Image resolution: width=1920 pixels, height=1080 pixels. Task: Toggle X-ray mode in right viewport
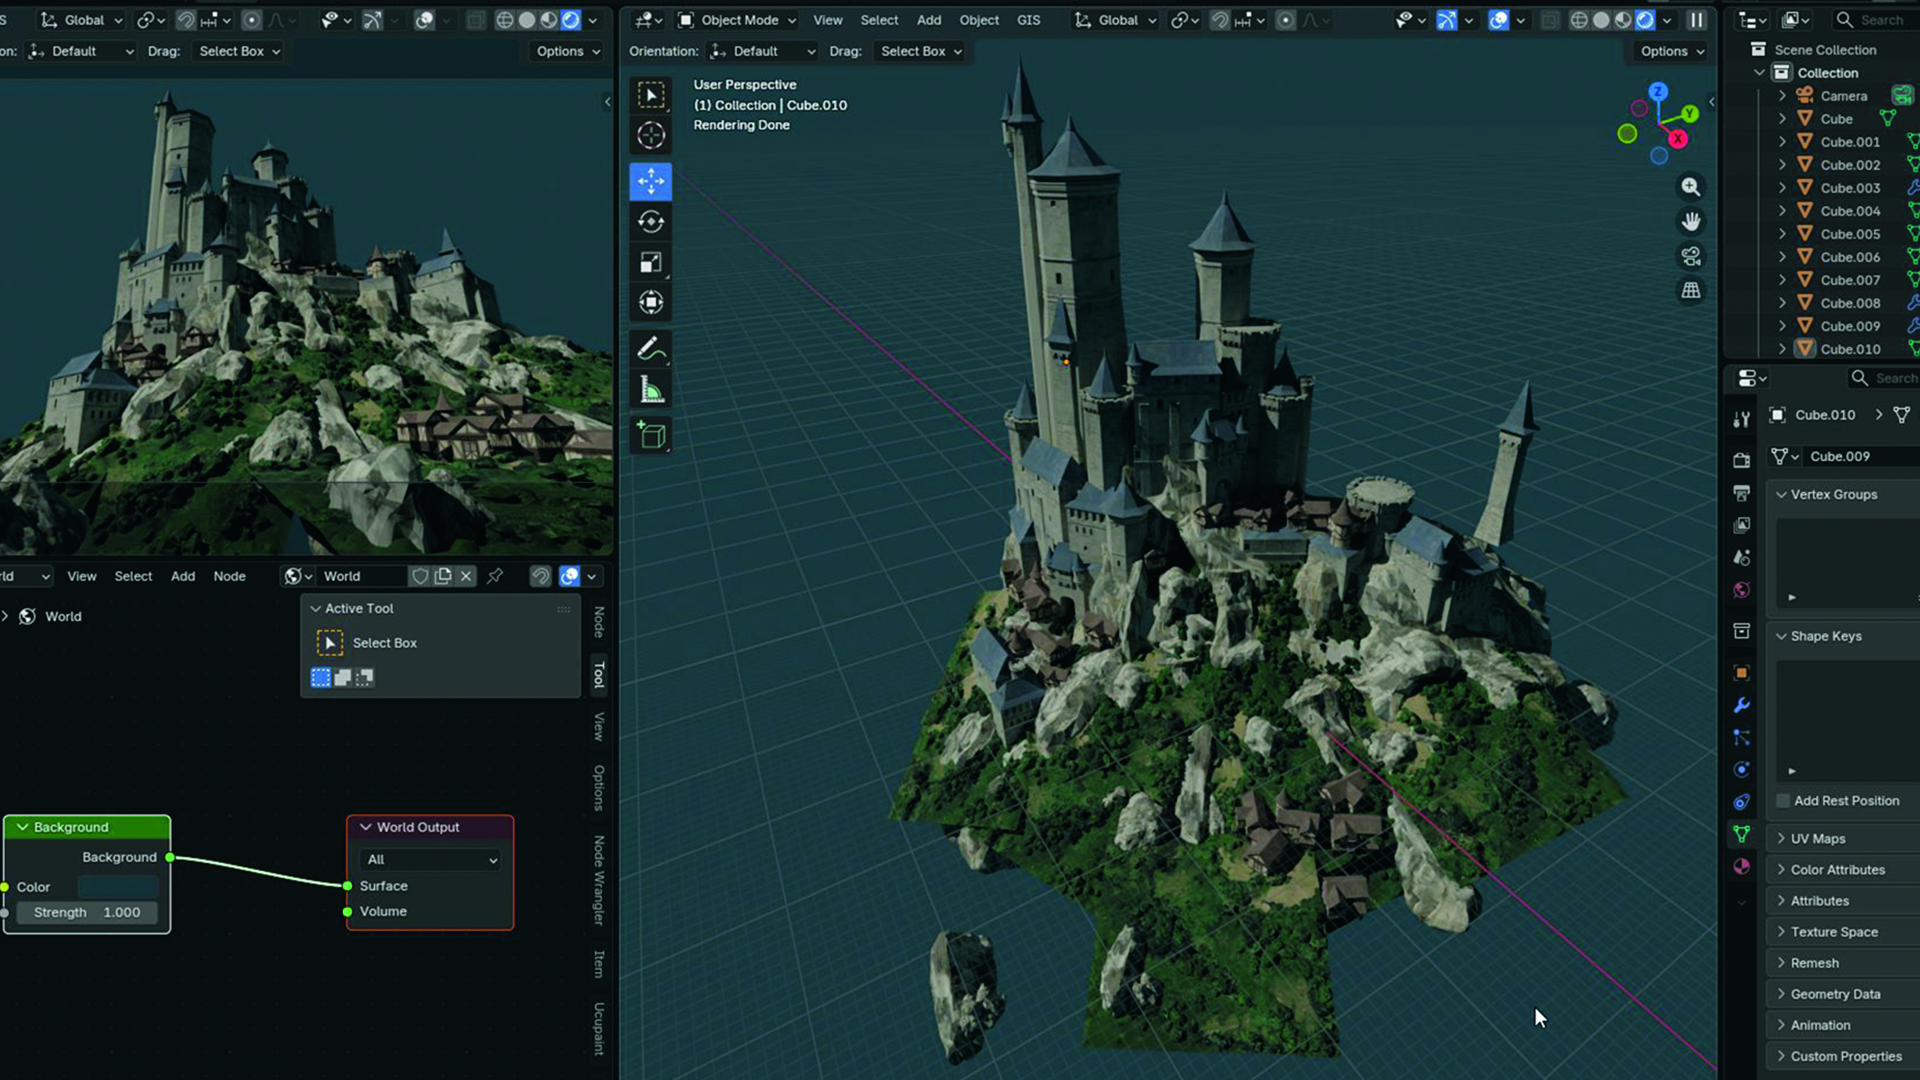click(1549, 20)
